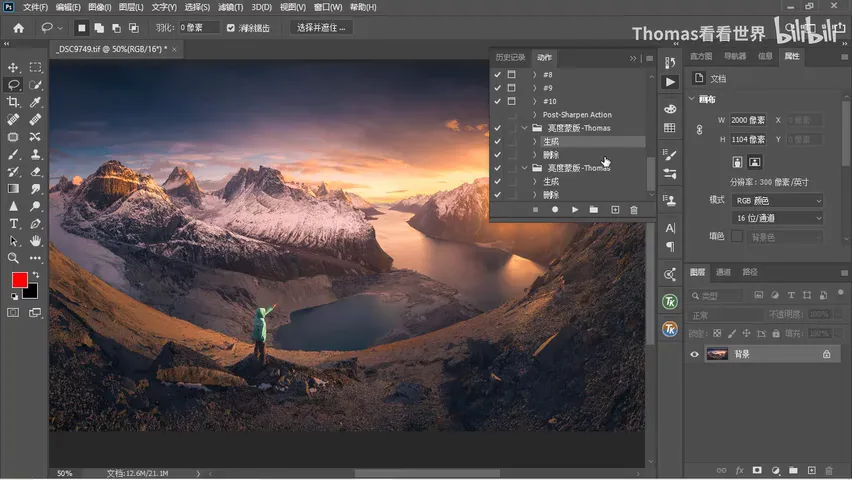Screen dimensions: 852x480
Task: Select the Path Selection arrow tool
Action: 13,241
